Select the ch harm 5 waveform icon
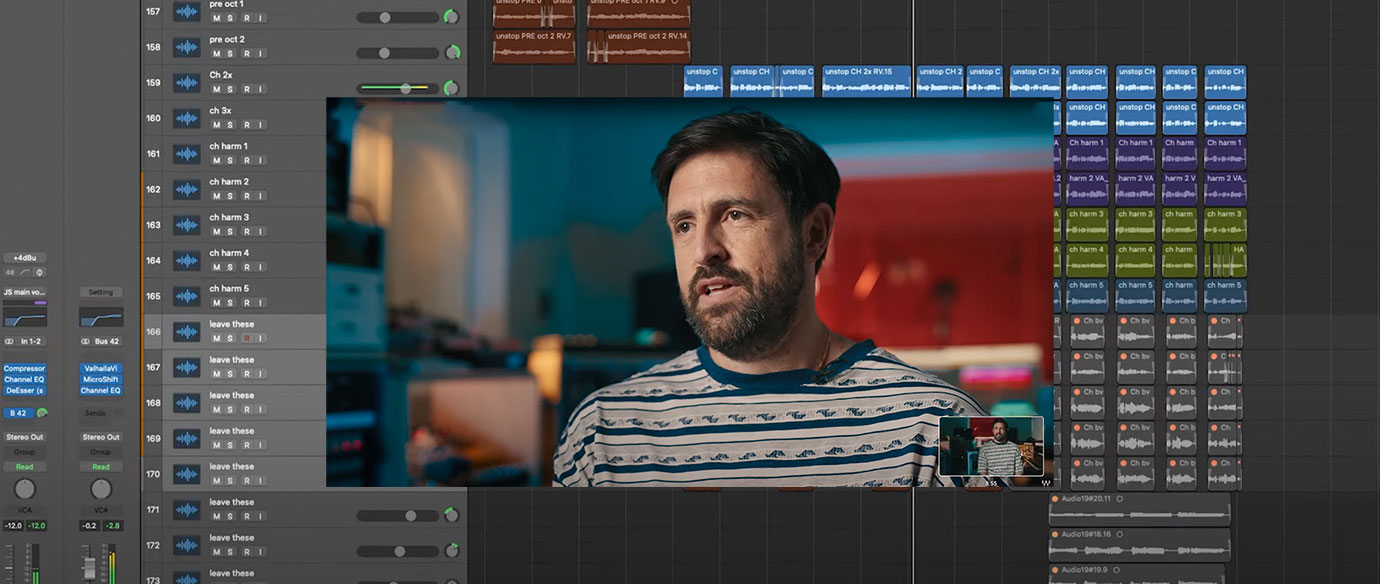 (187, 296)
